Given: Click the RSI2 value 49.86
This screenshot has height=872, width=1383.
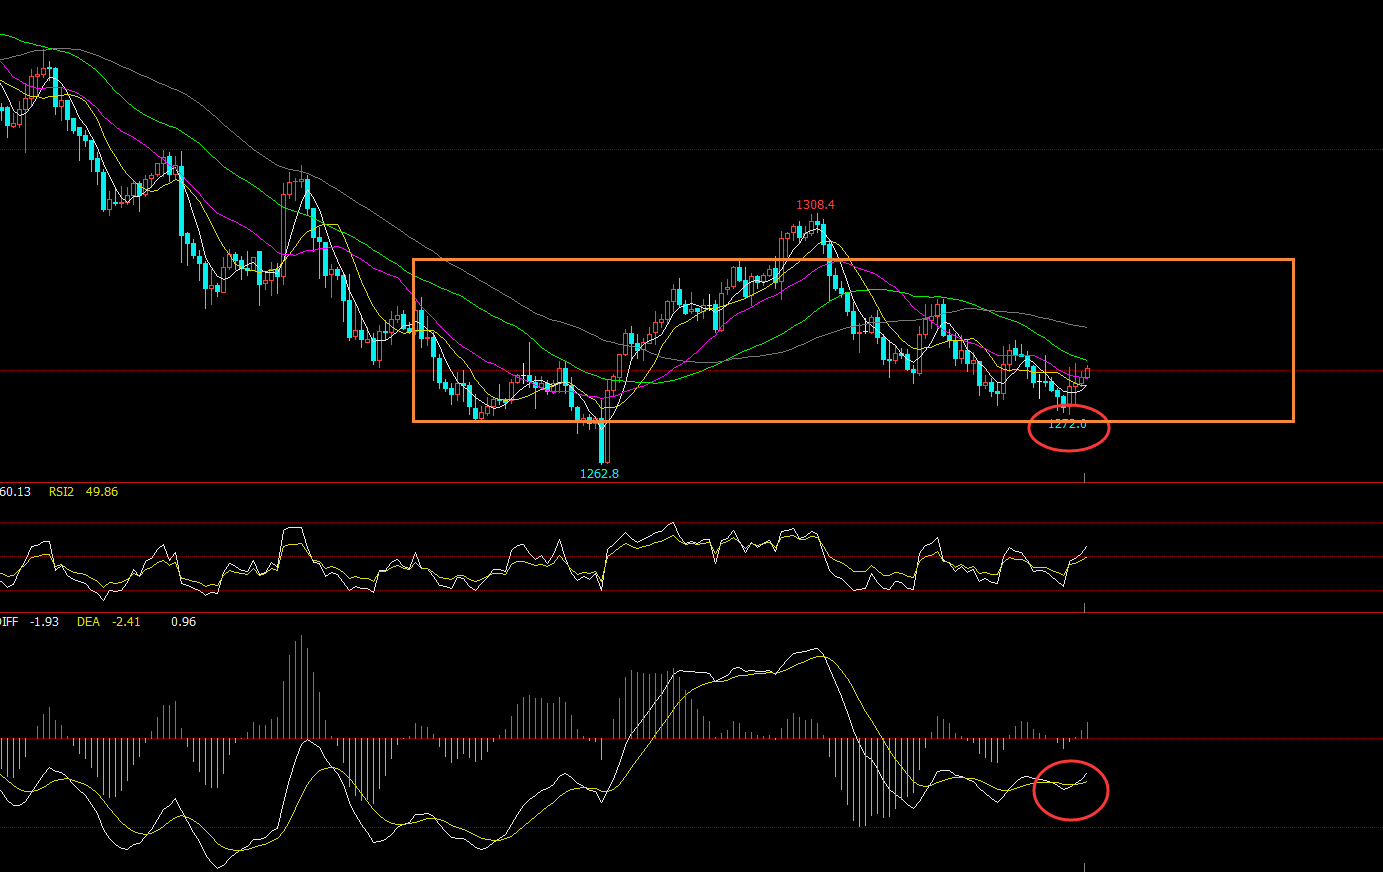Looking at the screenshot, I should pyautogui.click(x=102, y=492).
